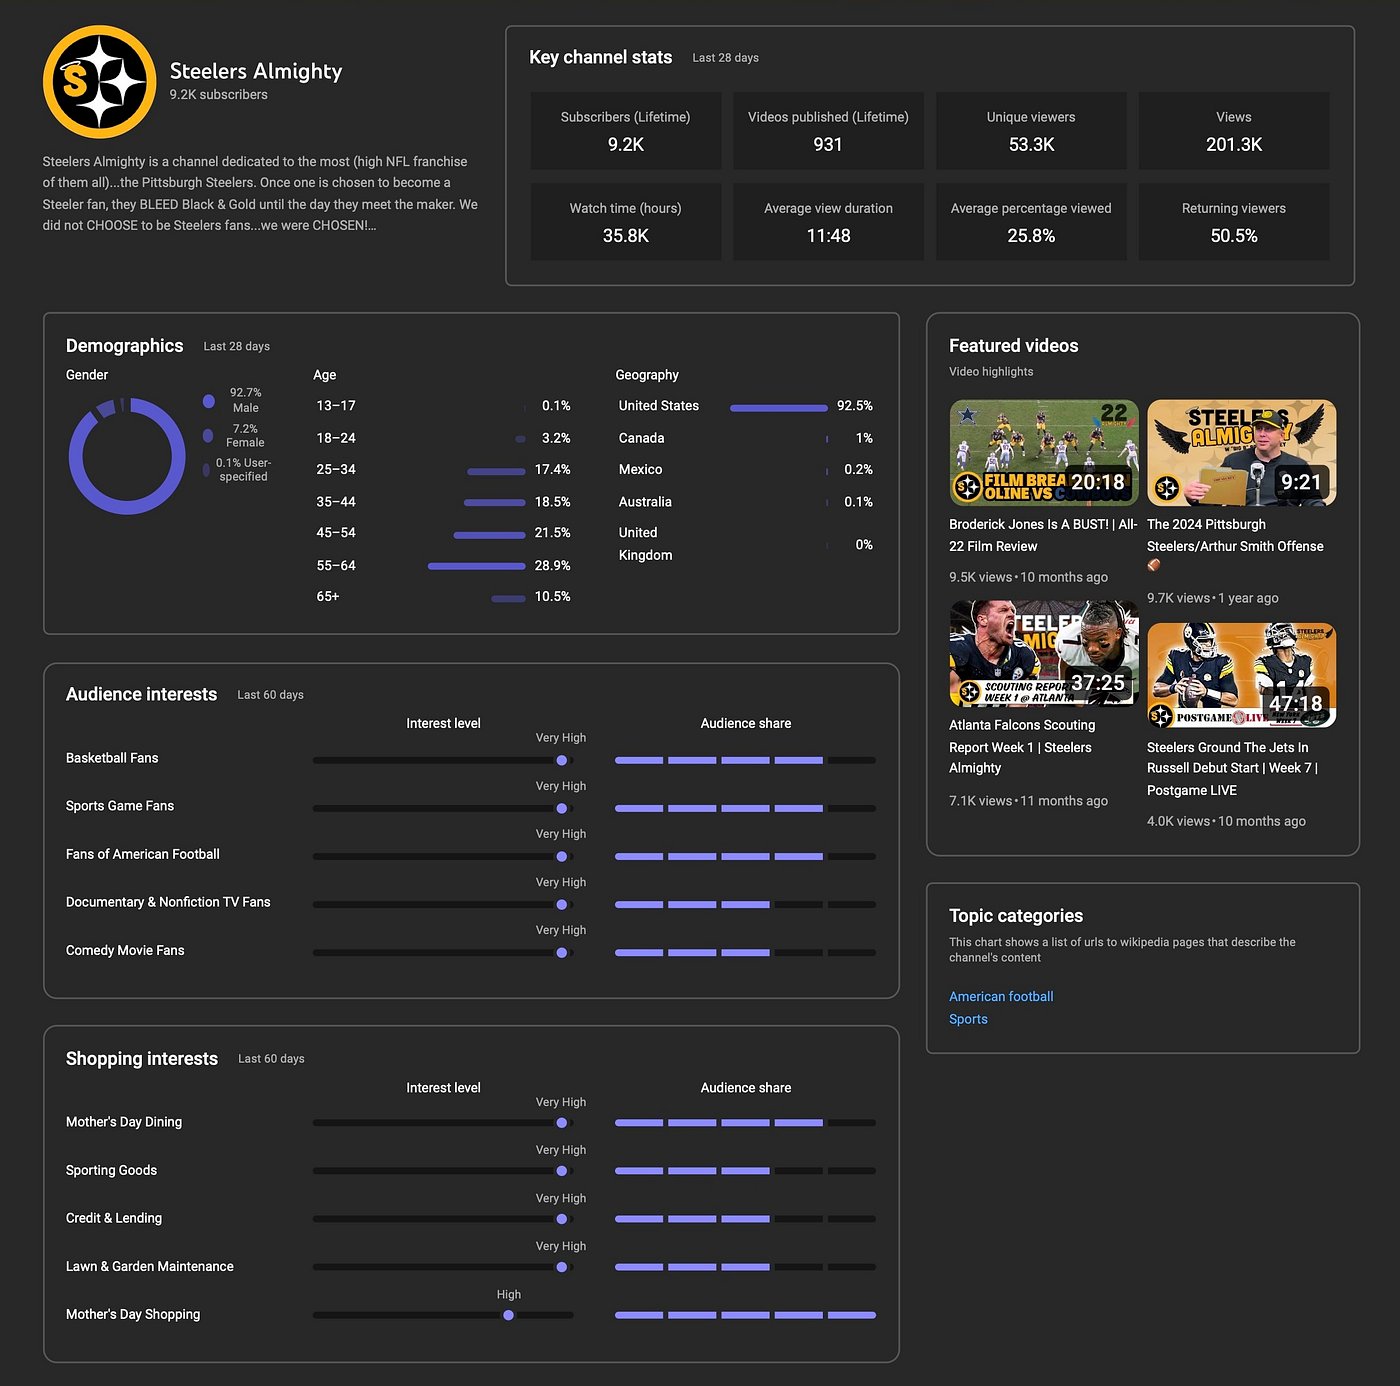Click the Watch time (hours) stat card
The width and height of the screenshot is (1400, 1386).
coord(626,222)
